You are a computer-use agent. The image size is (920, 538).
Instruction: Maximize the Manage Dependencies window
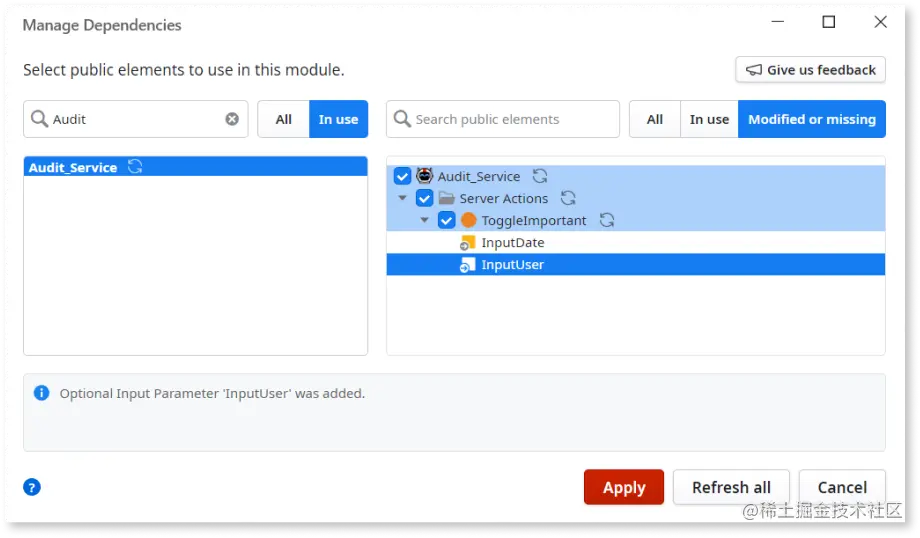point(828,22)
